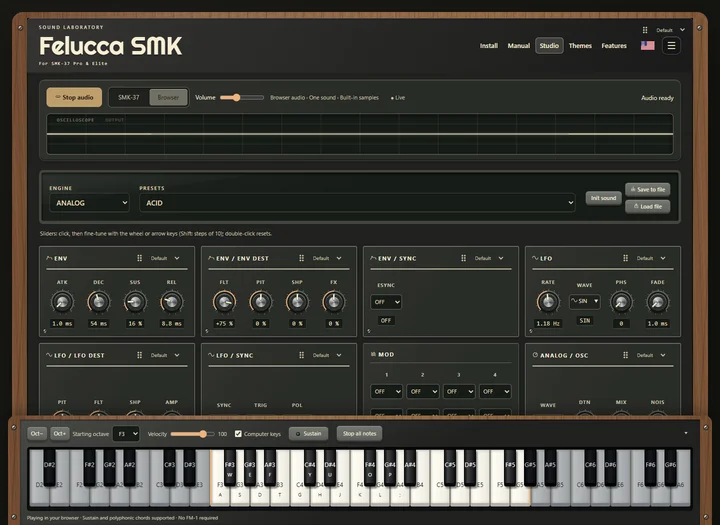Click the ENV / SYNC panel grip icon
The width and height of the screenshot is (720, 525).
463,258
